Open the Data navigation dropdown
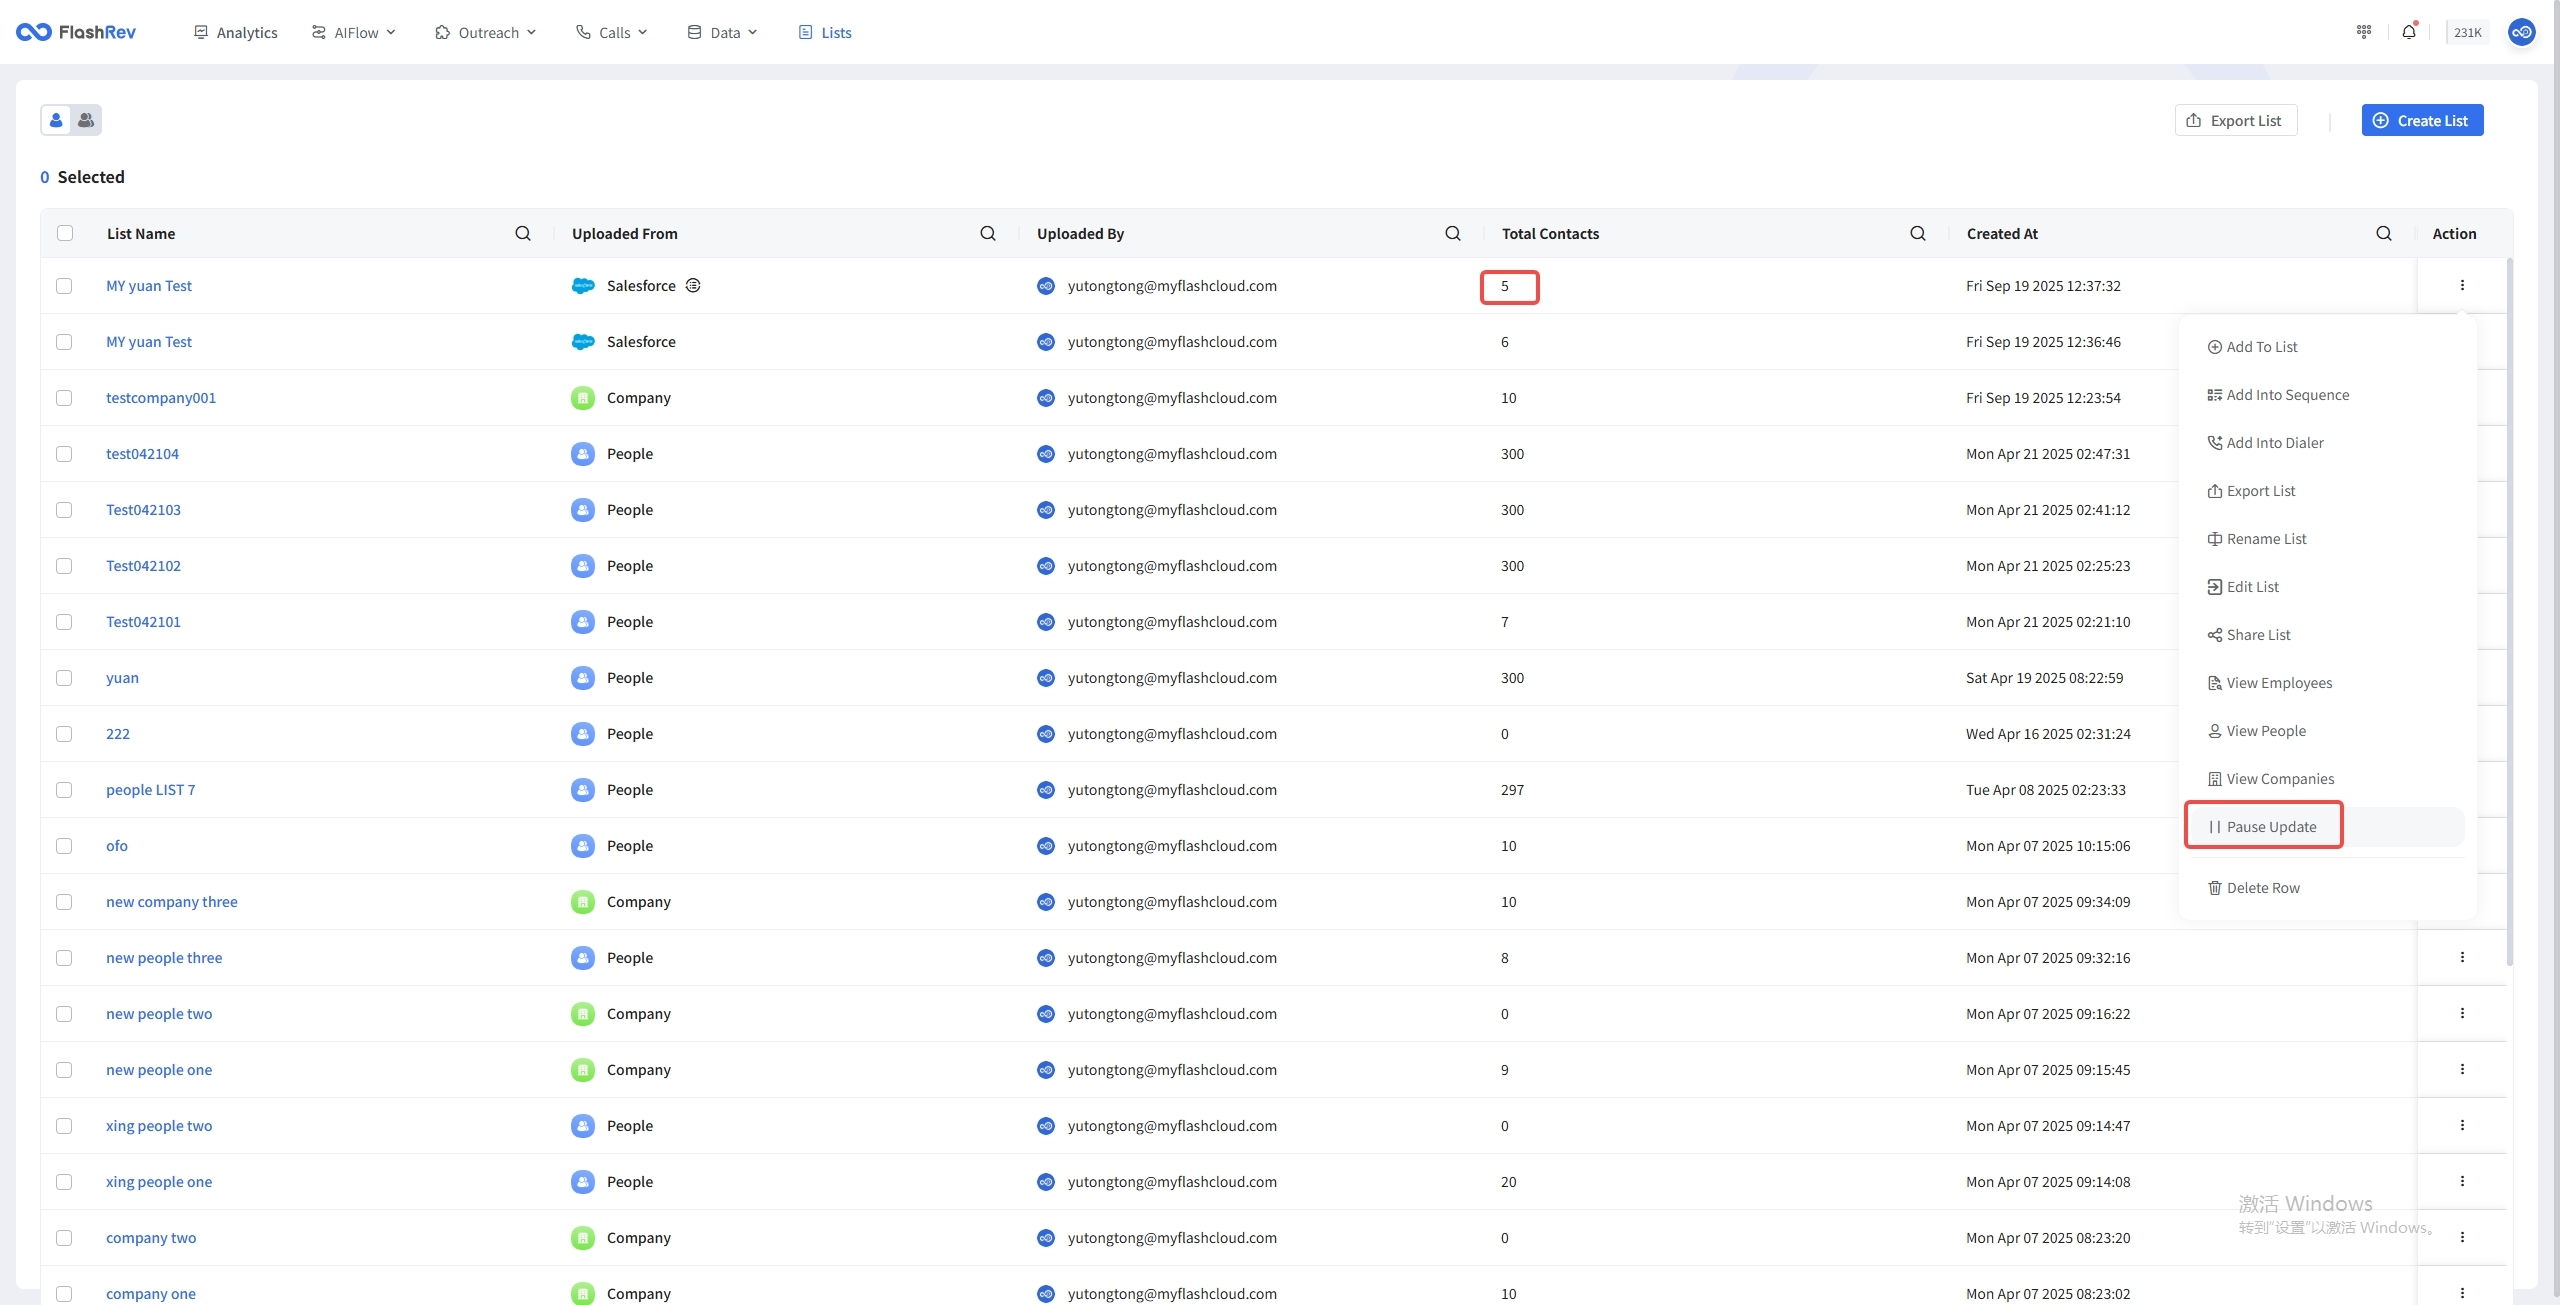The width and height of the screenshot is (2560, 1305). 723,32
